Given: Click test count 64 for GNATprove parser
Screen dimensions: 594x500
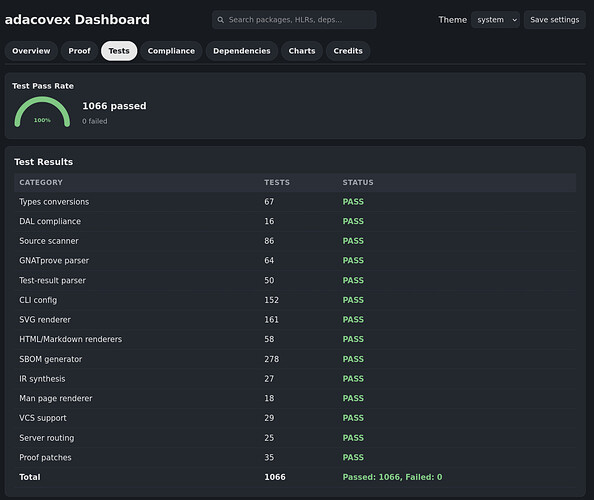Looking at the screenshot, I should click(269, 261).
